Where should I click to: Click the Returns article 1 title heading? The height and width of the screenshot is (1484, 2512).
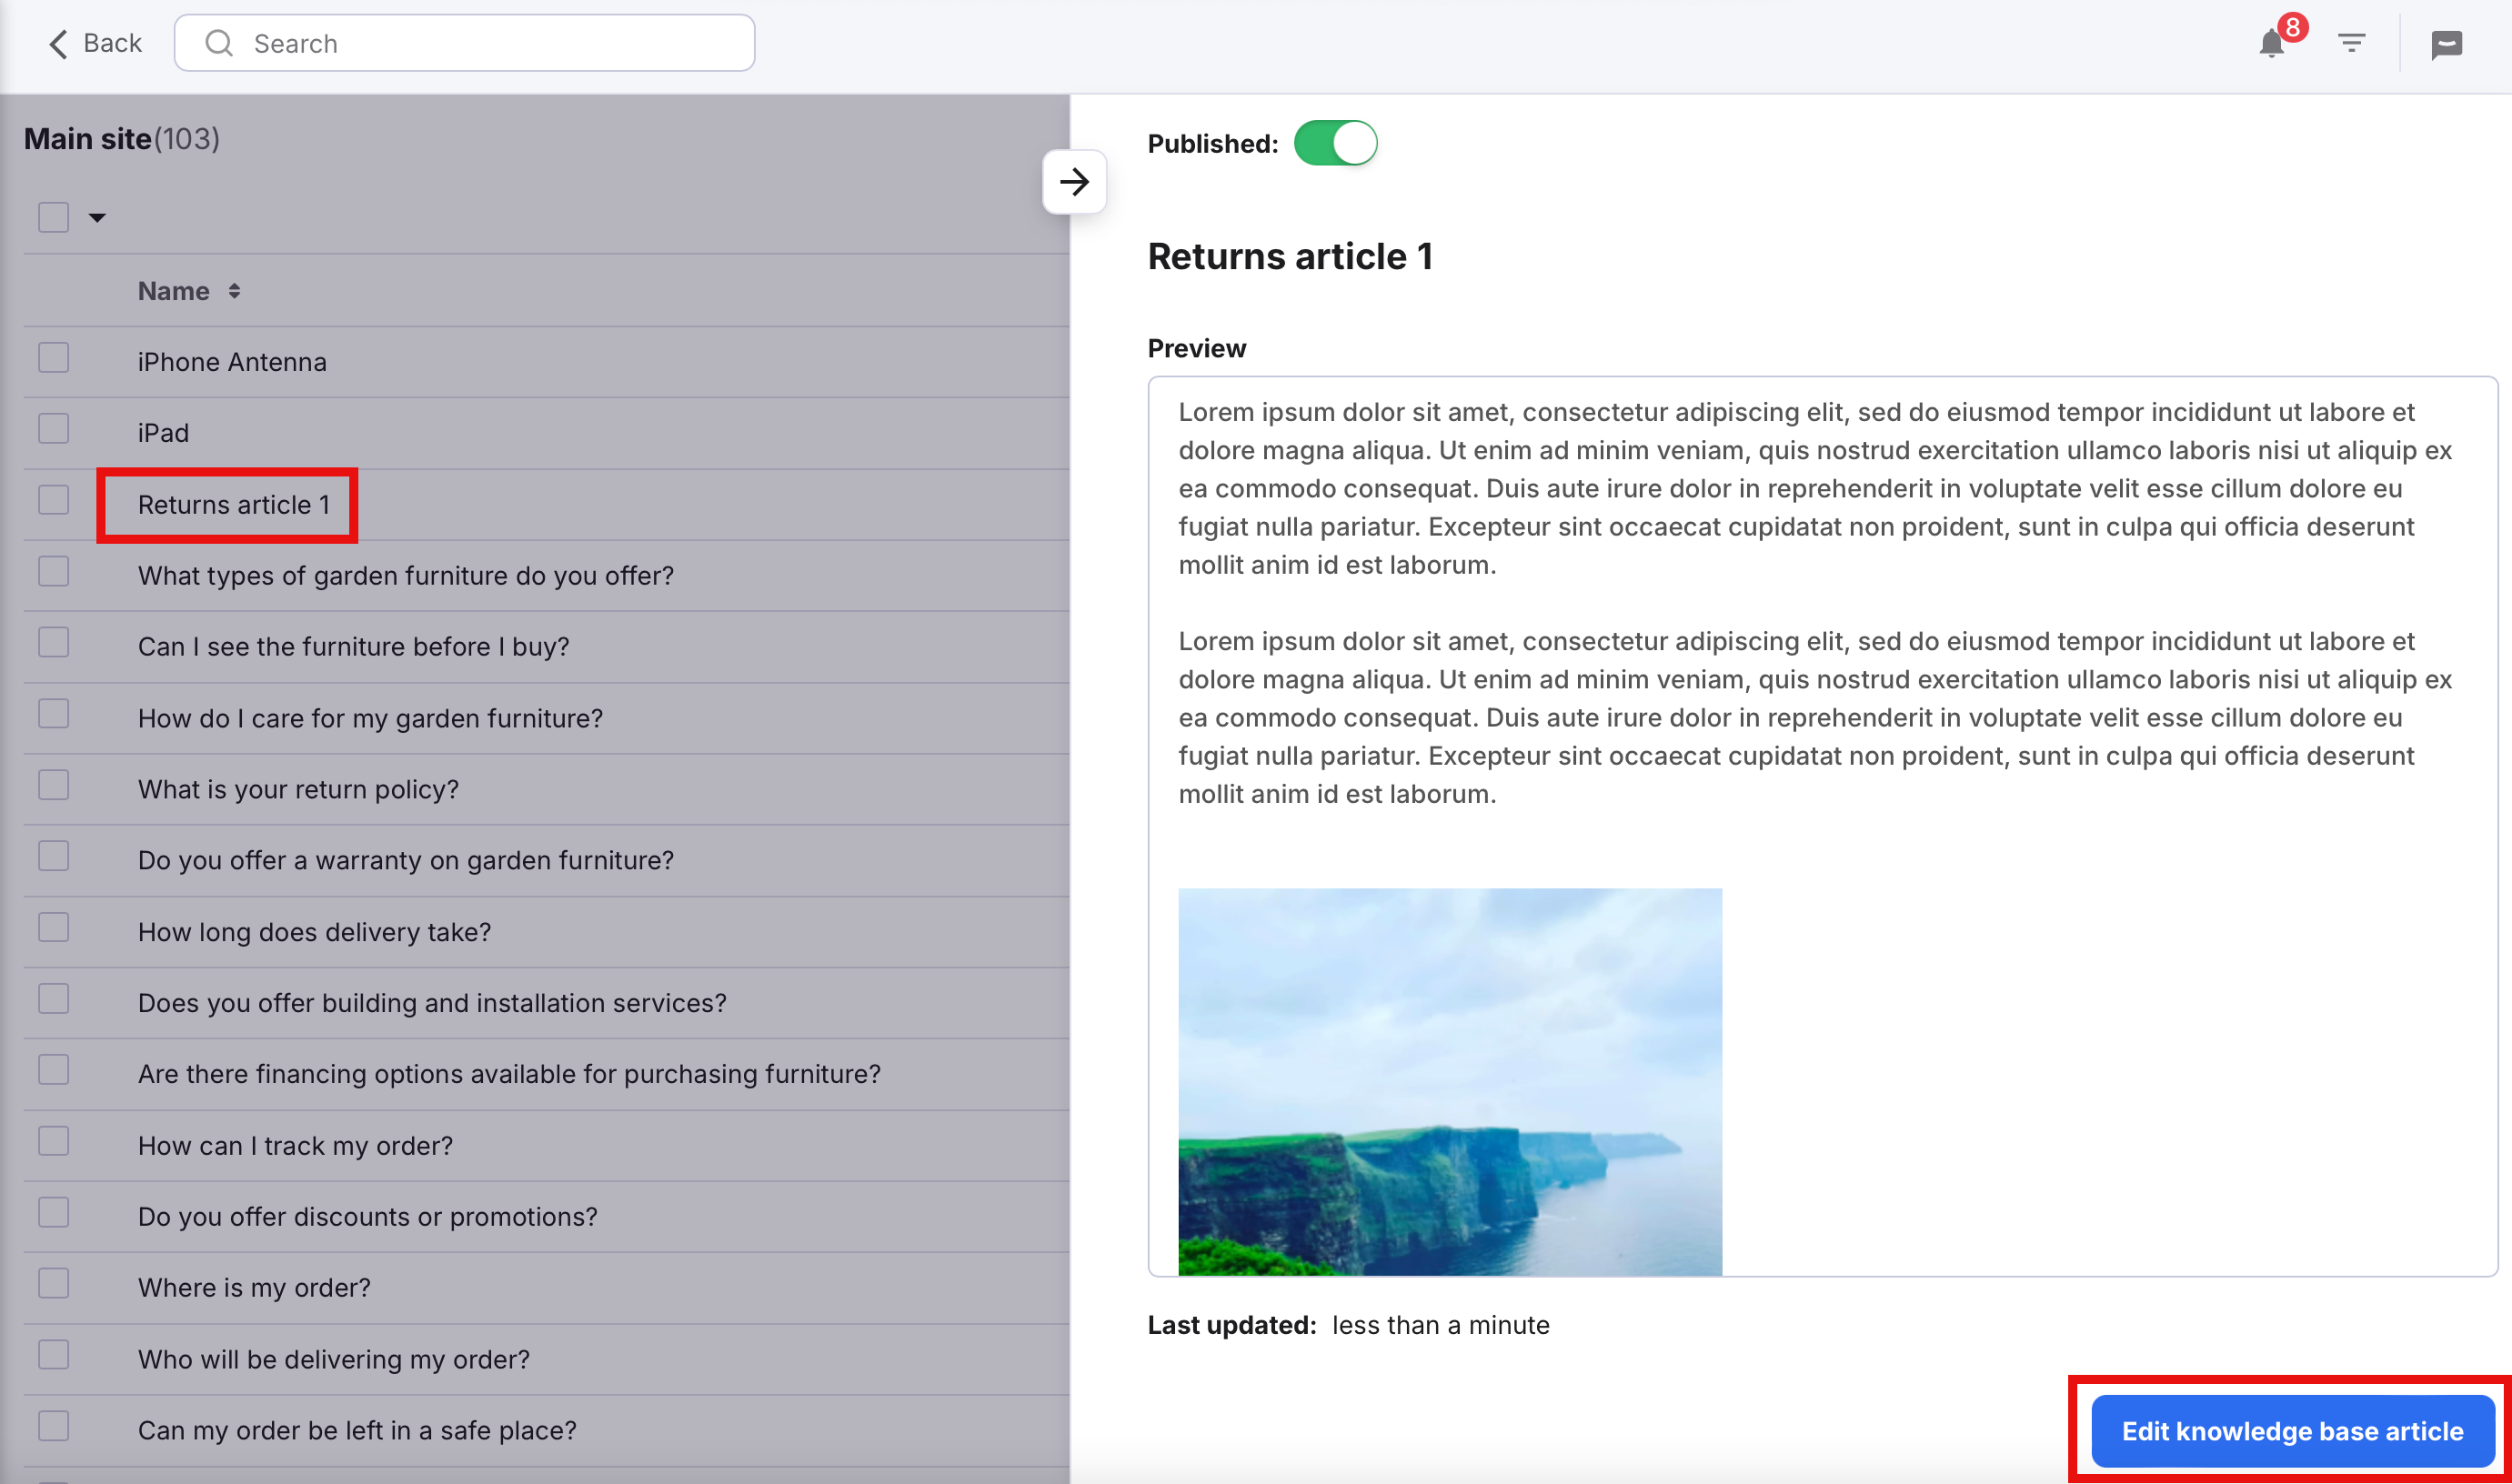(1290, 257)
